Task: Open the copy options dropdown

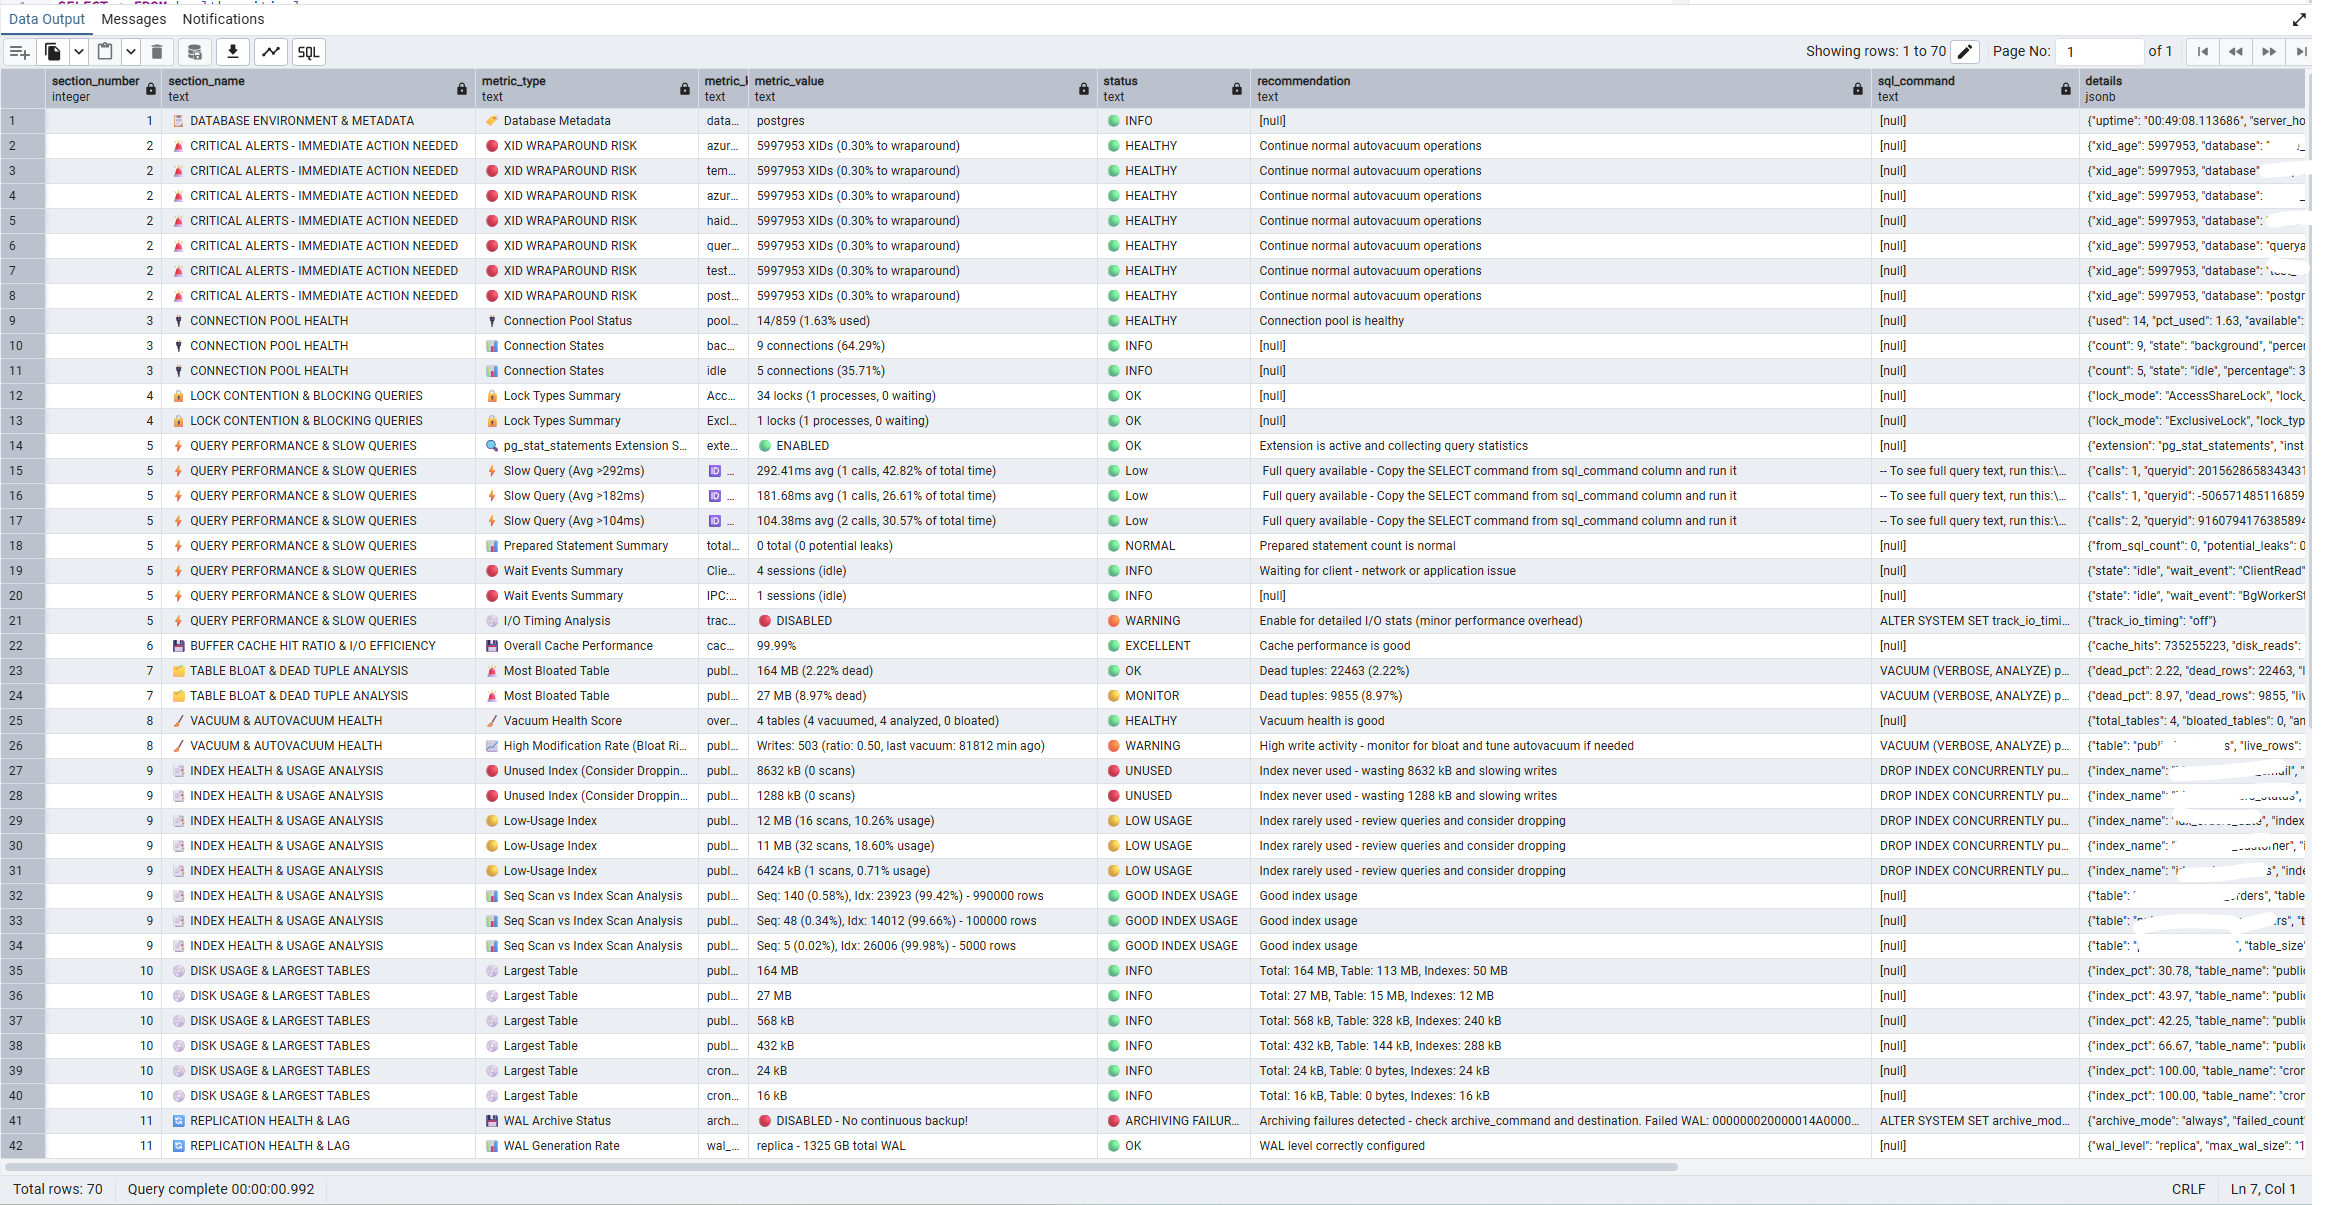Action: [77, 52]
